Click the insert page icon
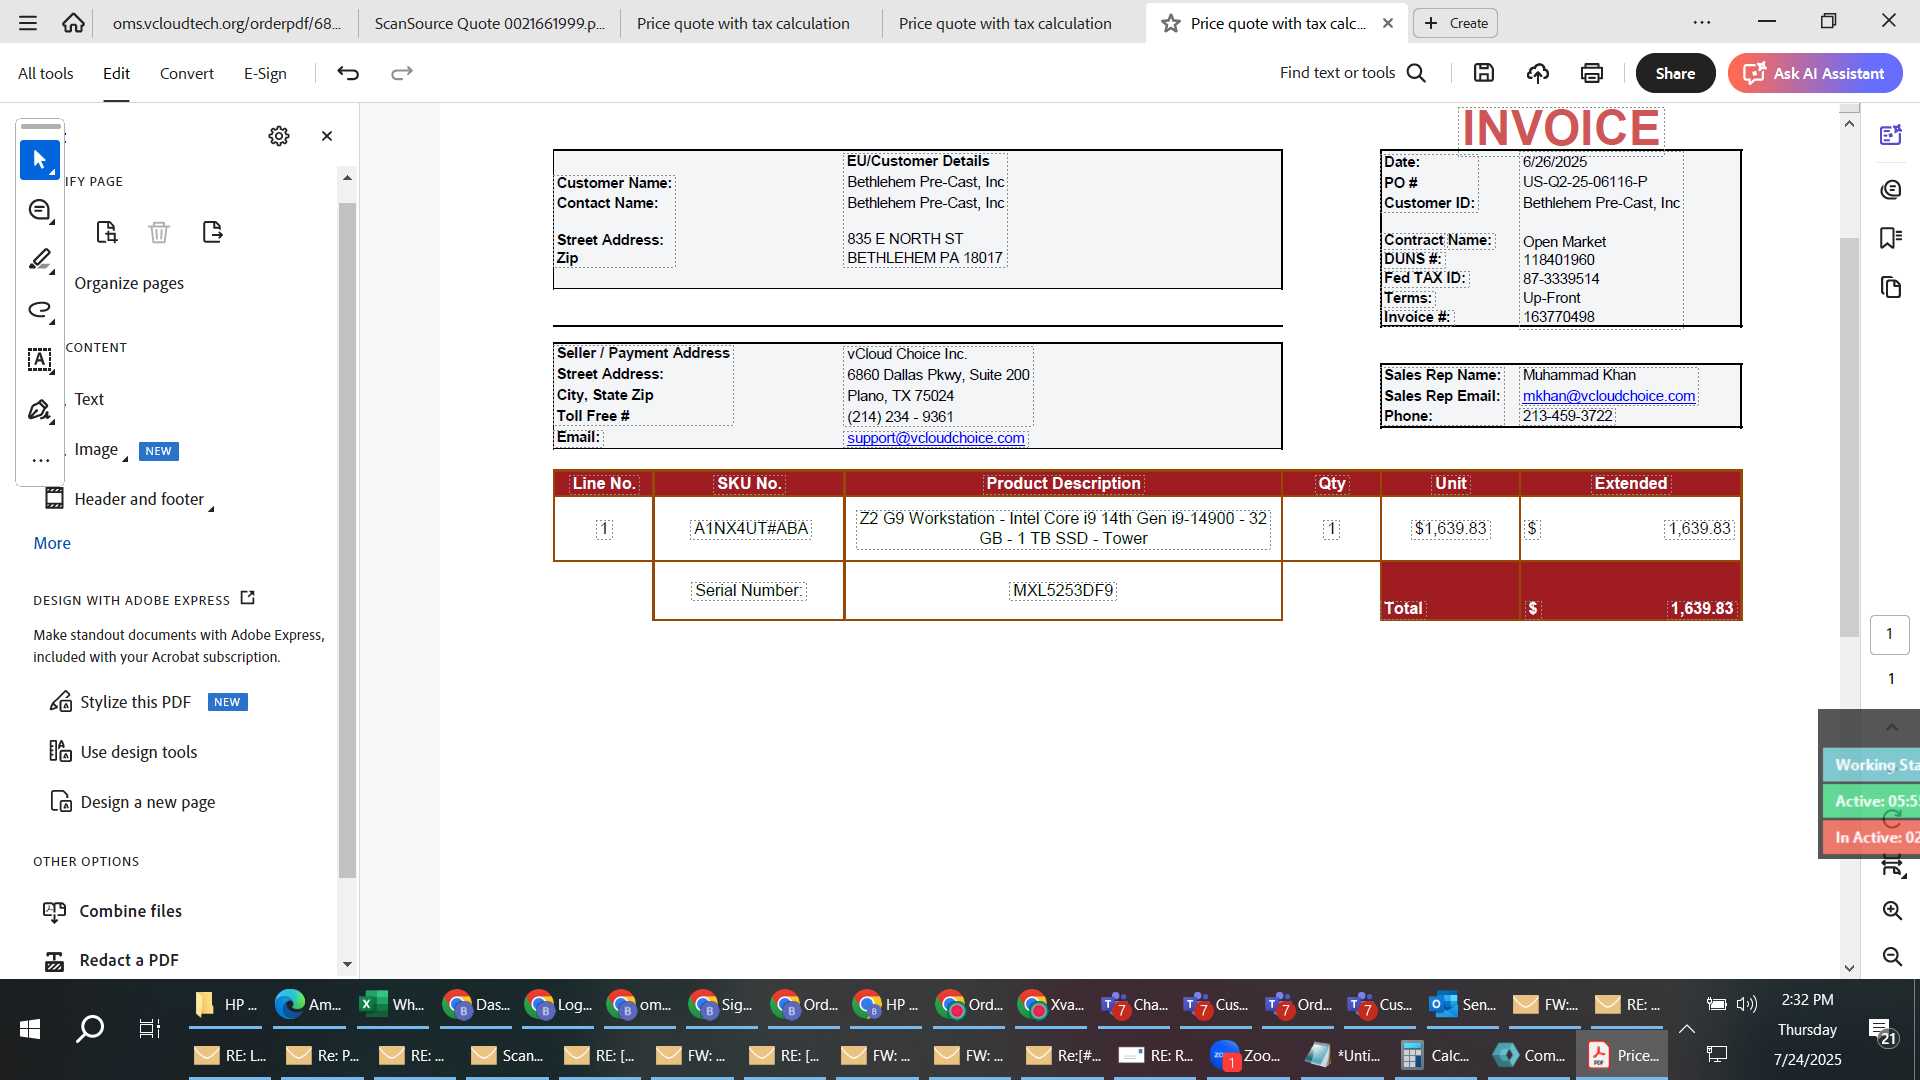The width and height of the screenshot is (1920, 1080). [x=107, y=232]
